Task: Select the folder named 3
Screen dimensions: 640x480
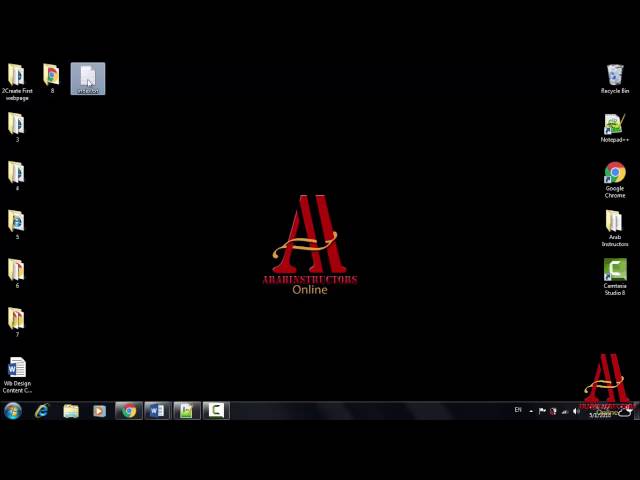Action: pos(17,128)
